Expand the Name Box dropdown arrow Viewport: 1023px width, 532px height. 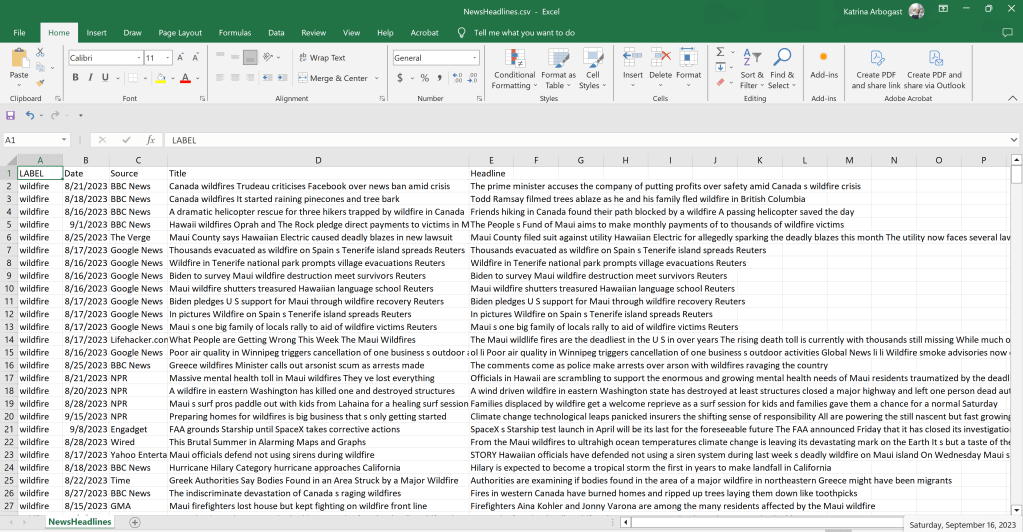[x=64, y=140]
